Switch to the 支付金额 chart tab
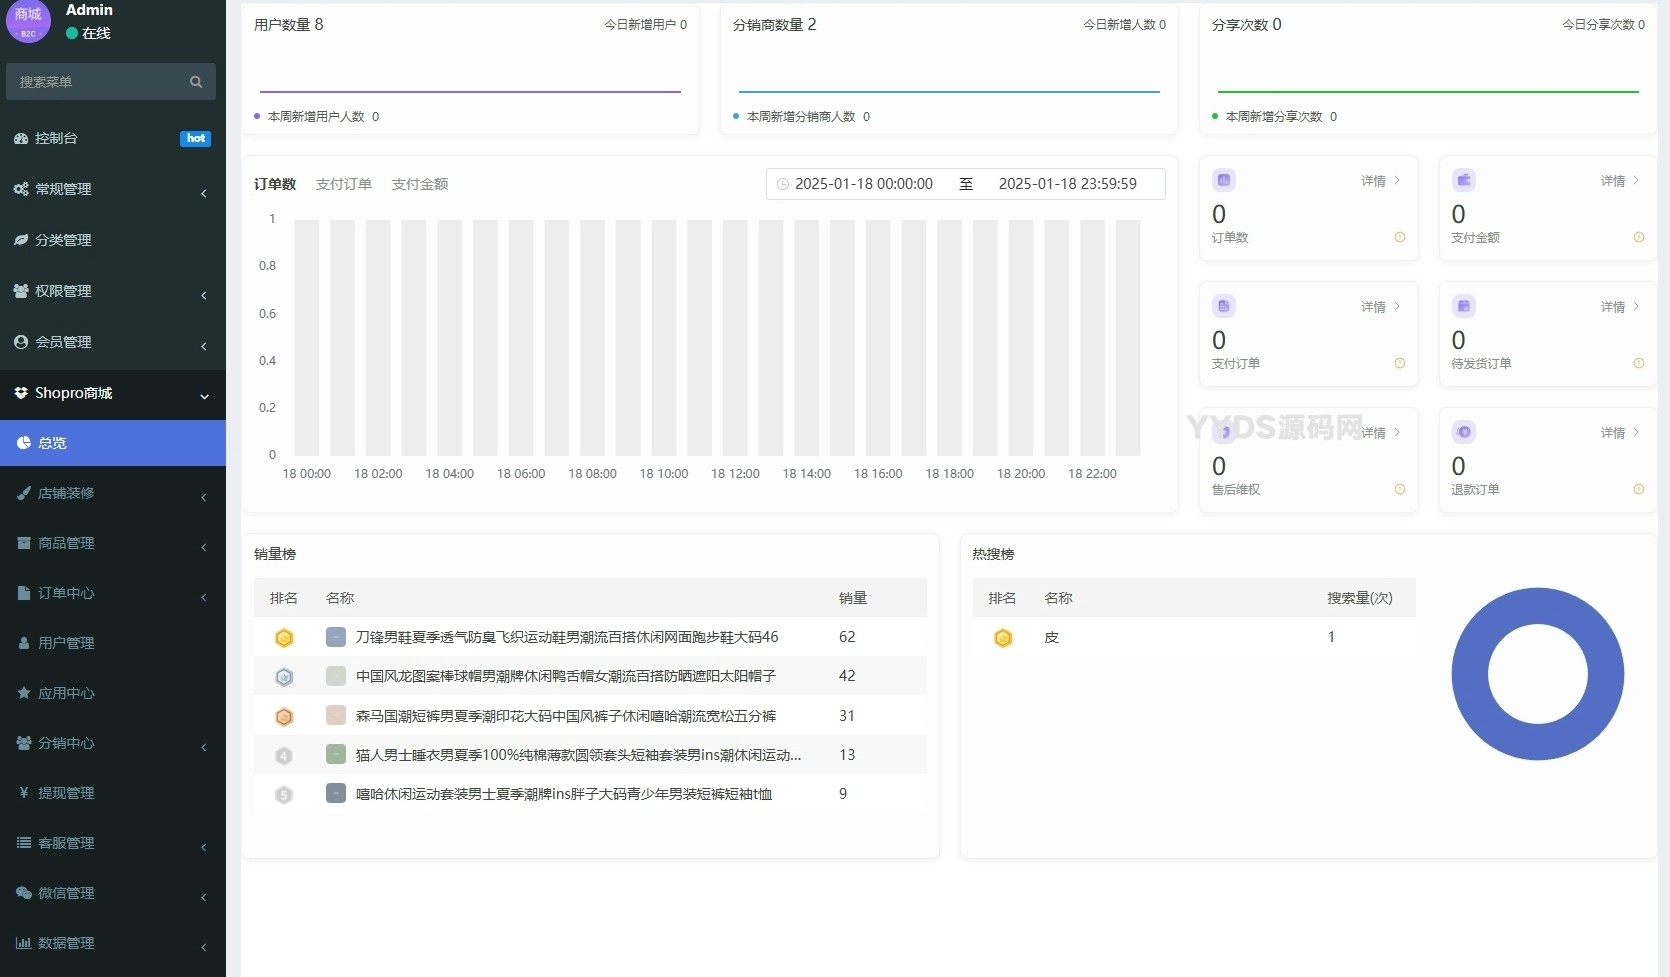1670x977 pixels. point(420,184)
